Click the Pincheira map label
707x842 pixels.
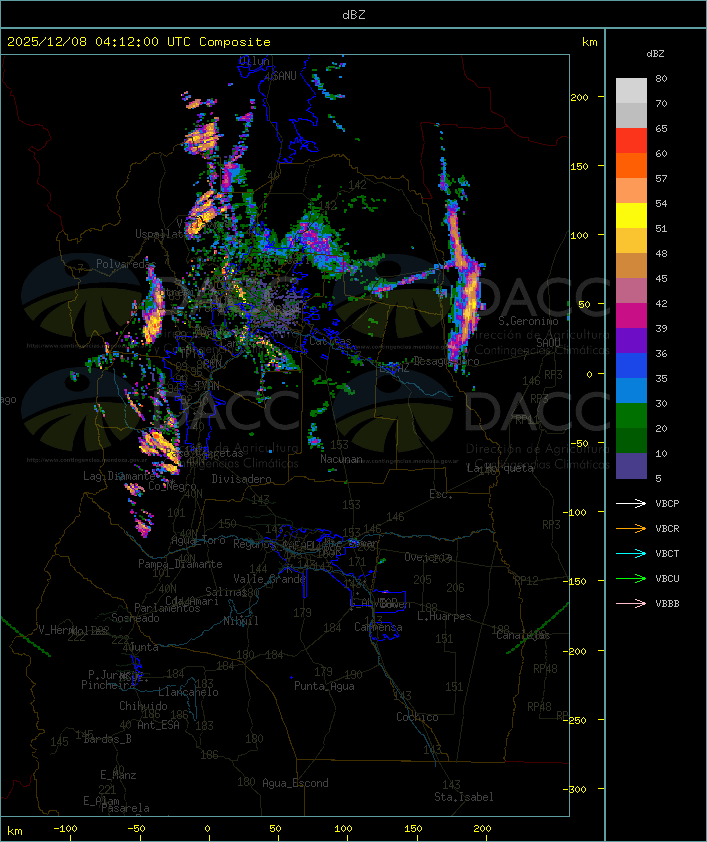click(108, 685)
